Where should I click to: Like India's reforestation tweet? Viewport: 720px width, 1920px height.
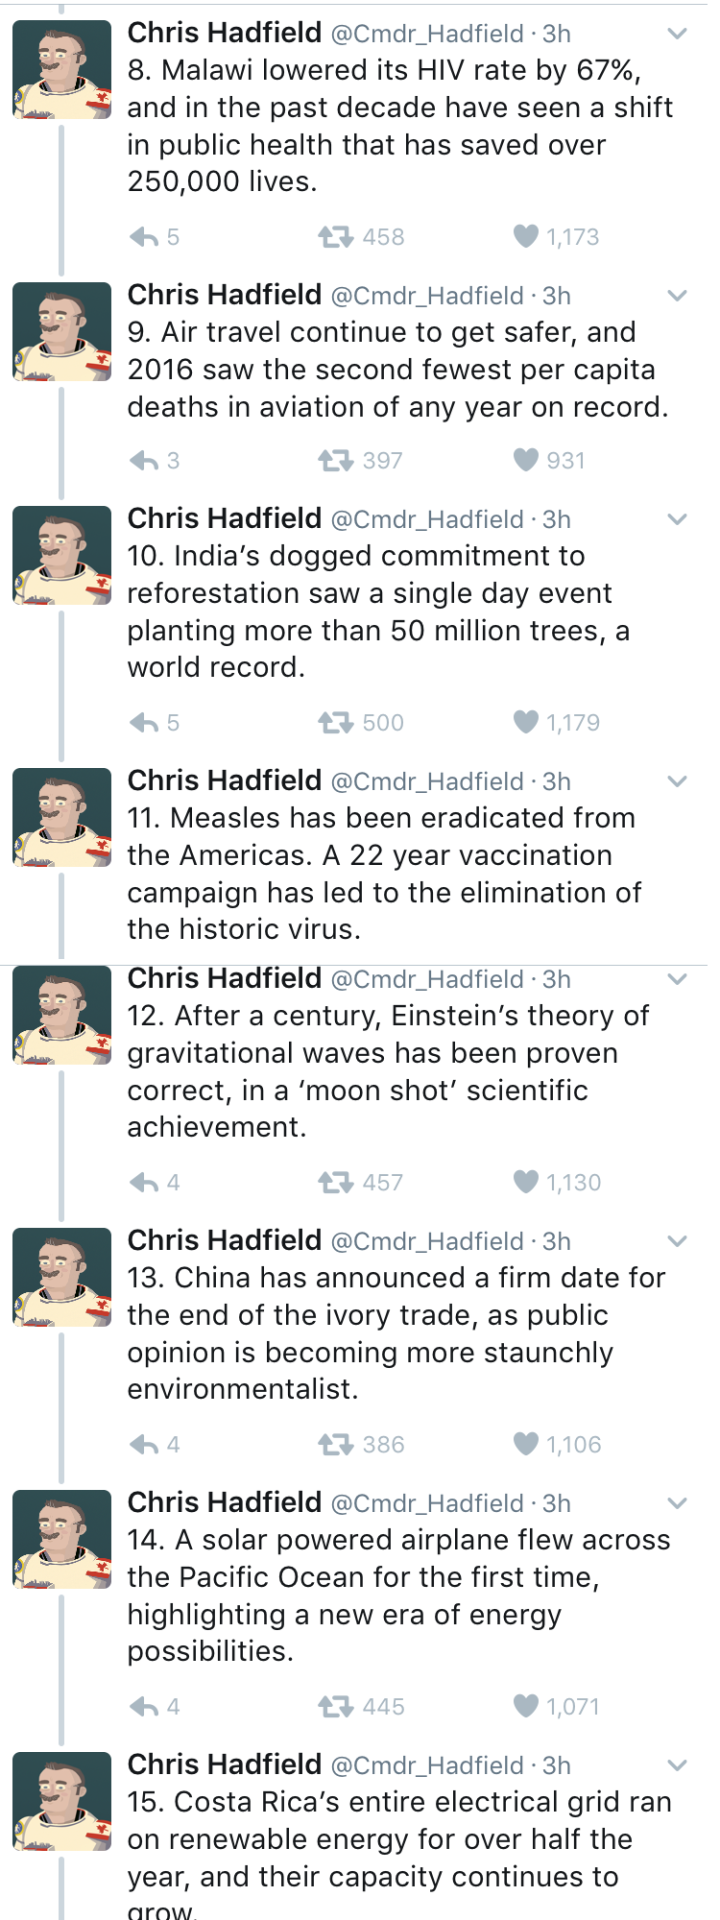coord(526,723)
